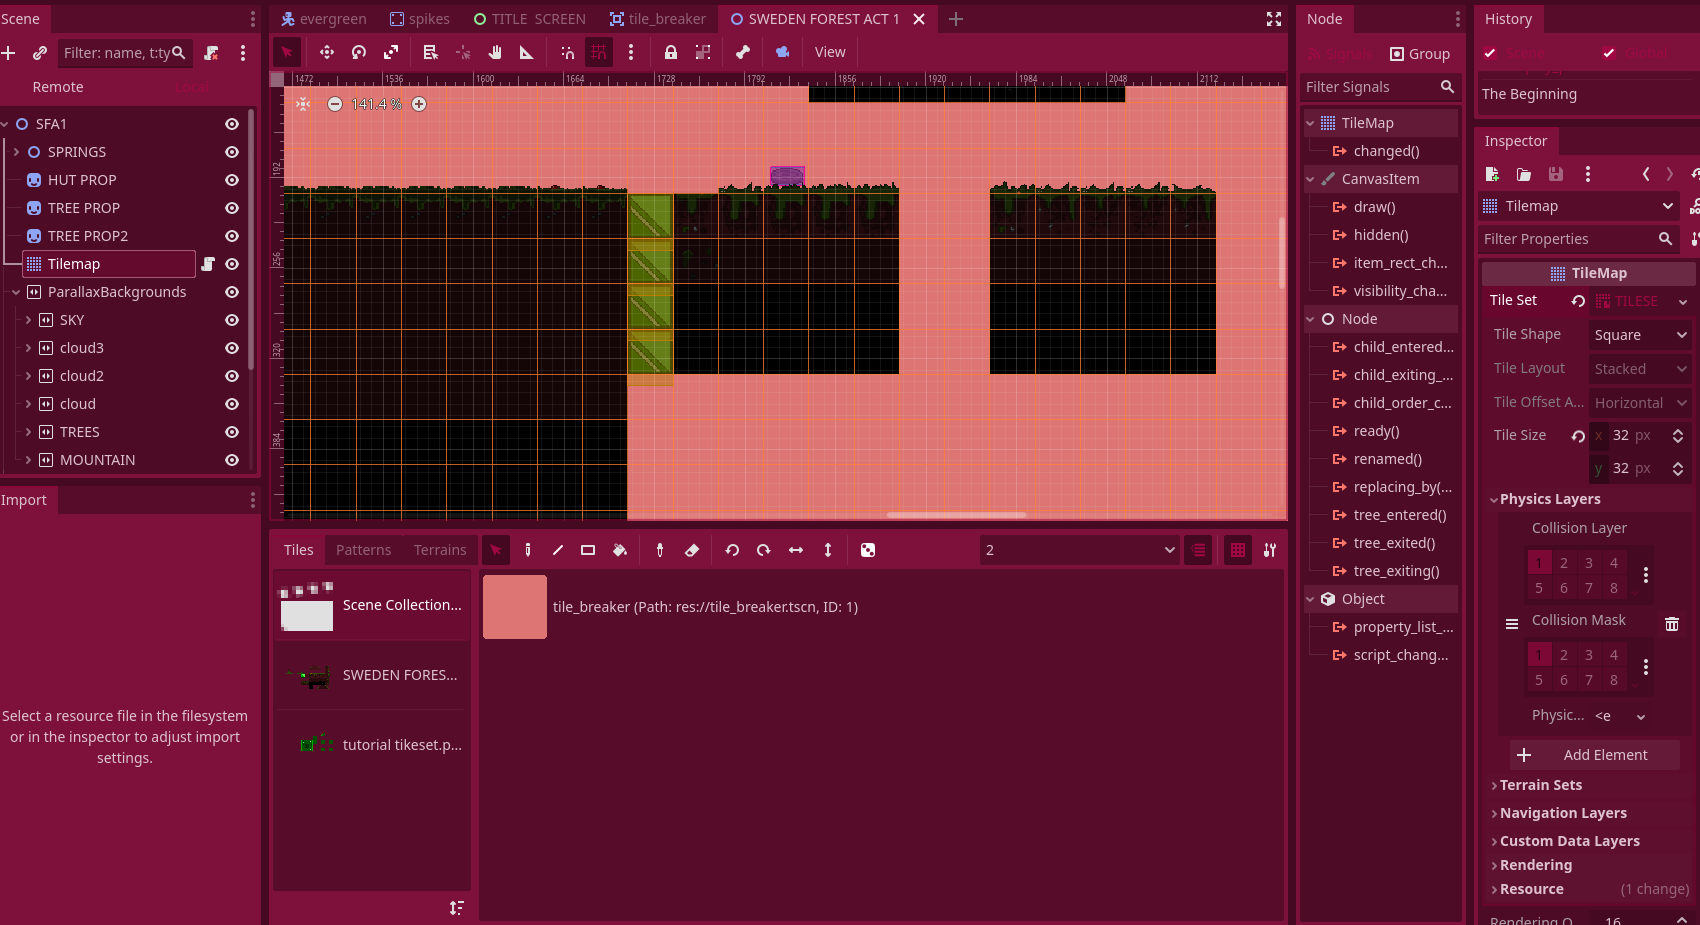Viewport: 1700px width, 925px height.
Task: Enable random tile placement dice
Action: (868, 550)
